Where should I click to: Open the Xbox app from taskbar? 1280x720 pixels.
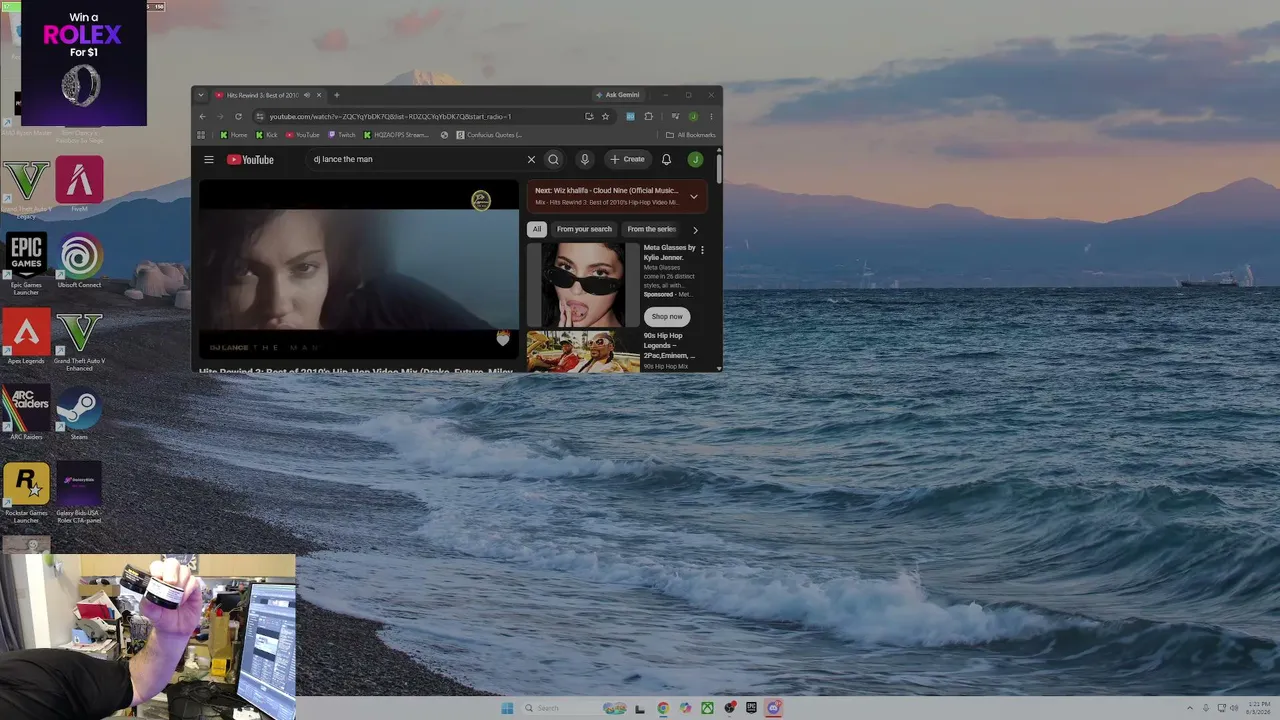pyautogui.click(x=707, y=708)
